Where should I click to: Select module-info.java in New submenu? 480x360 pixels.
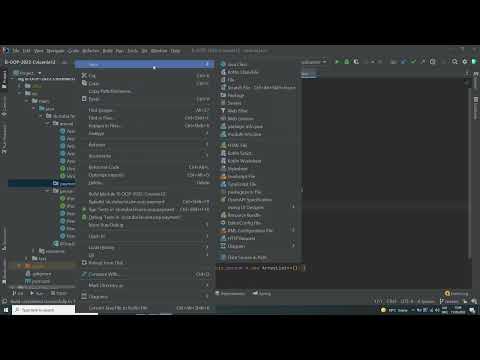(259, 134)
